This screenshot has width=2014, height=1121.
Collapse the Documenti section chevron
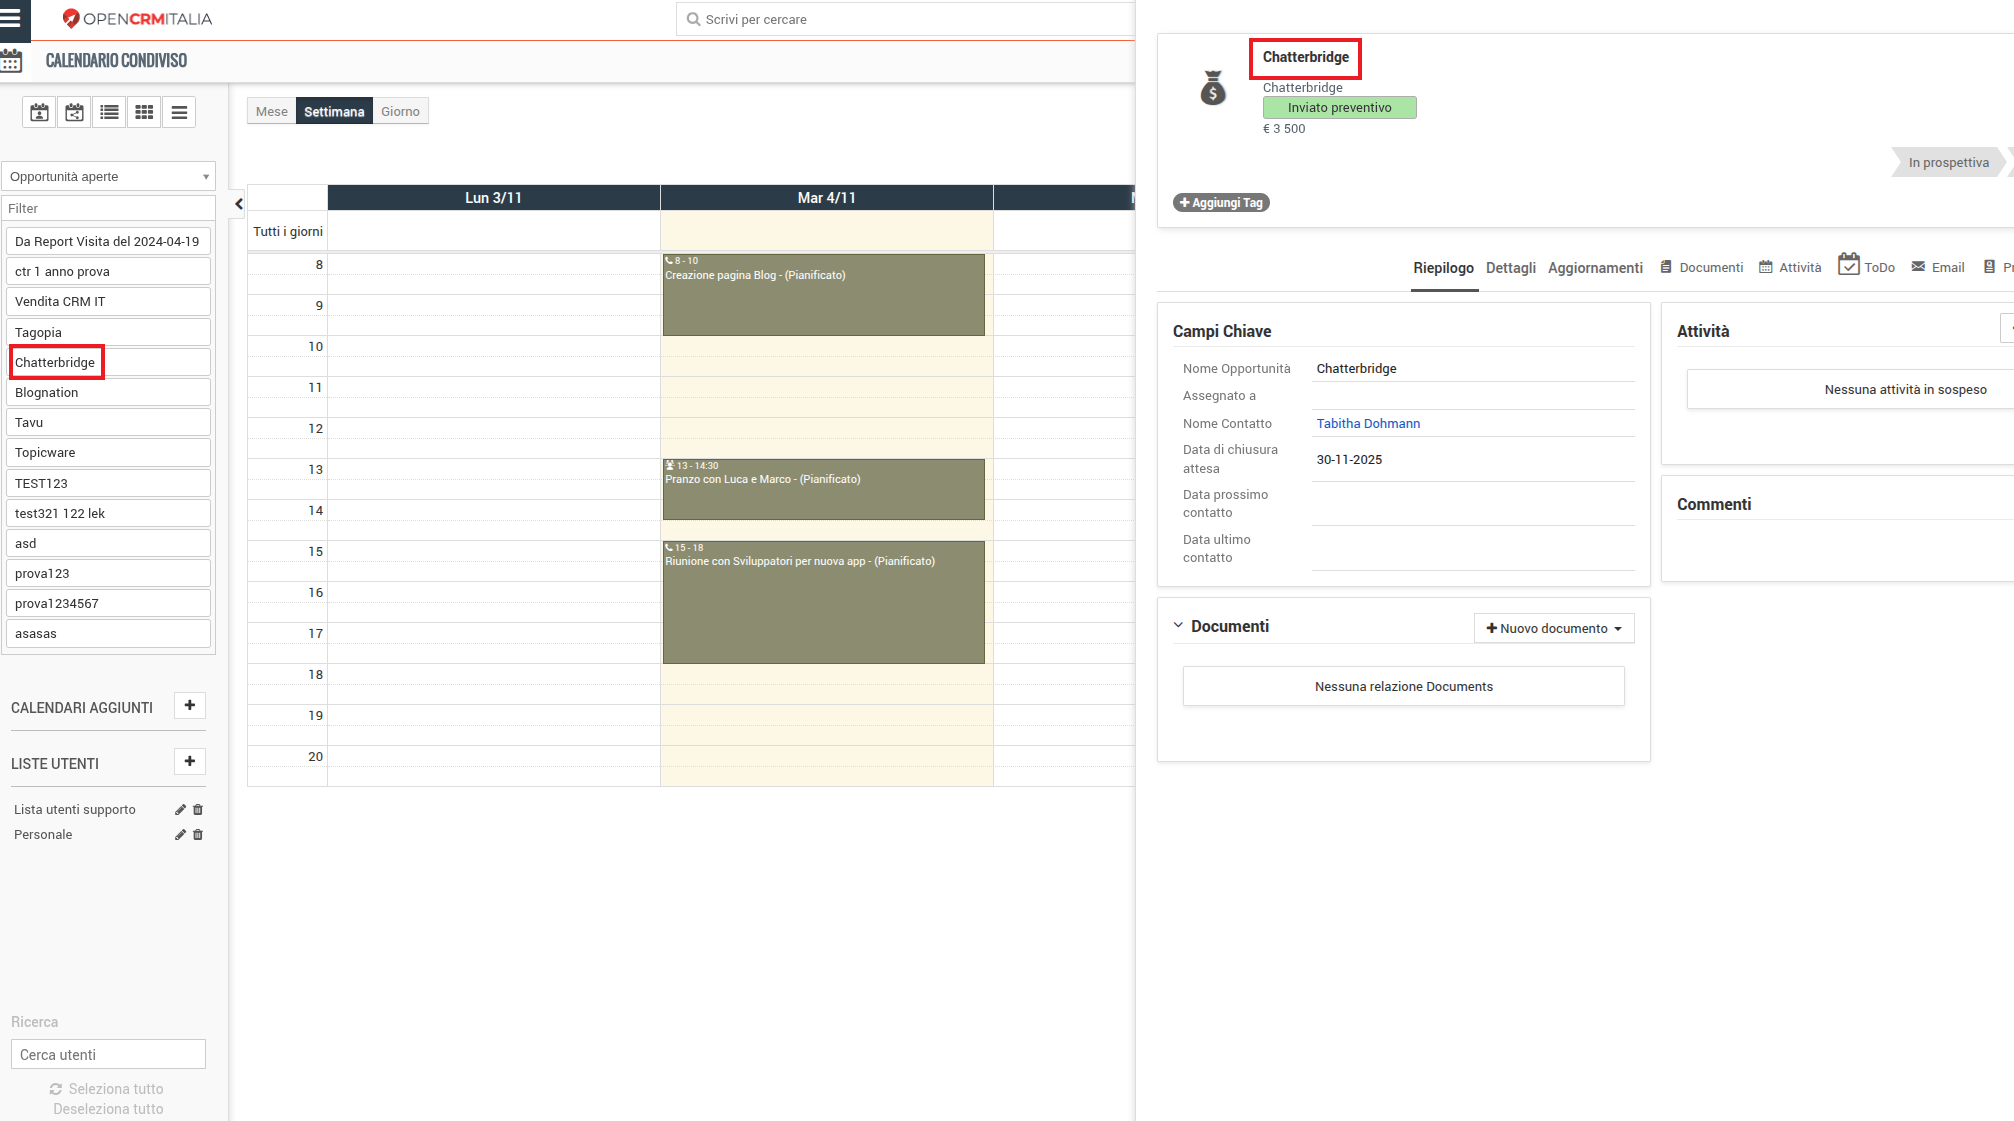pyautogui.click(x=1178, y=625)
